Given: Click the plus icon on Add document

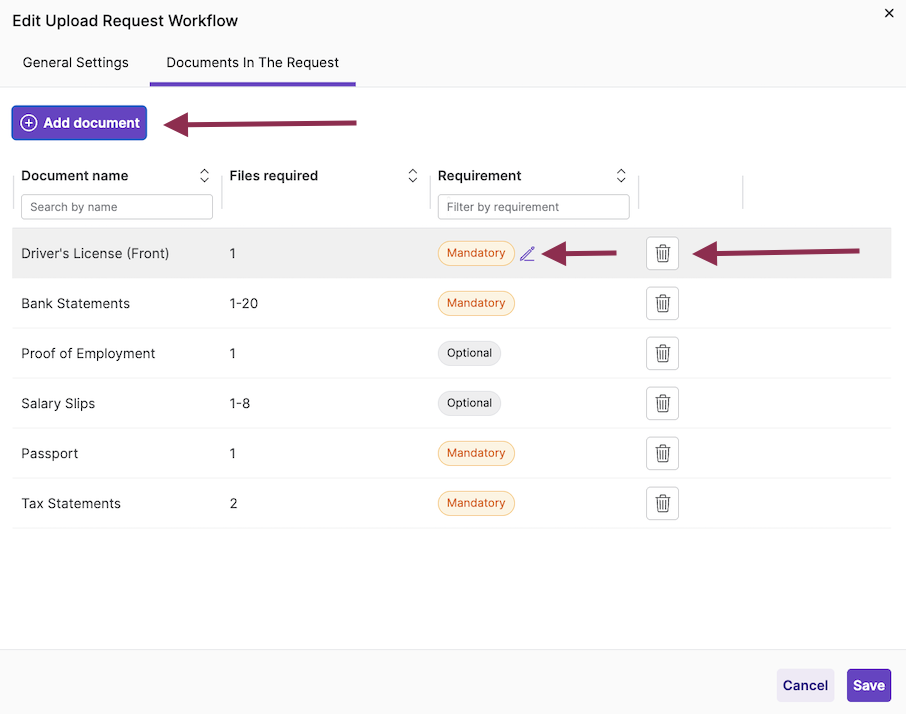Looking at the screenshot, I should 29,122.
